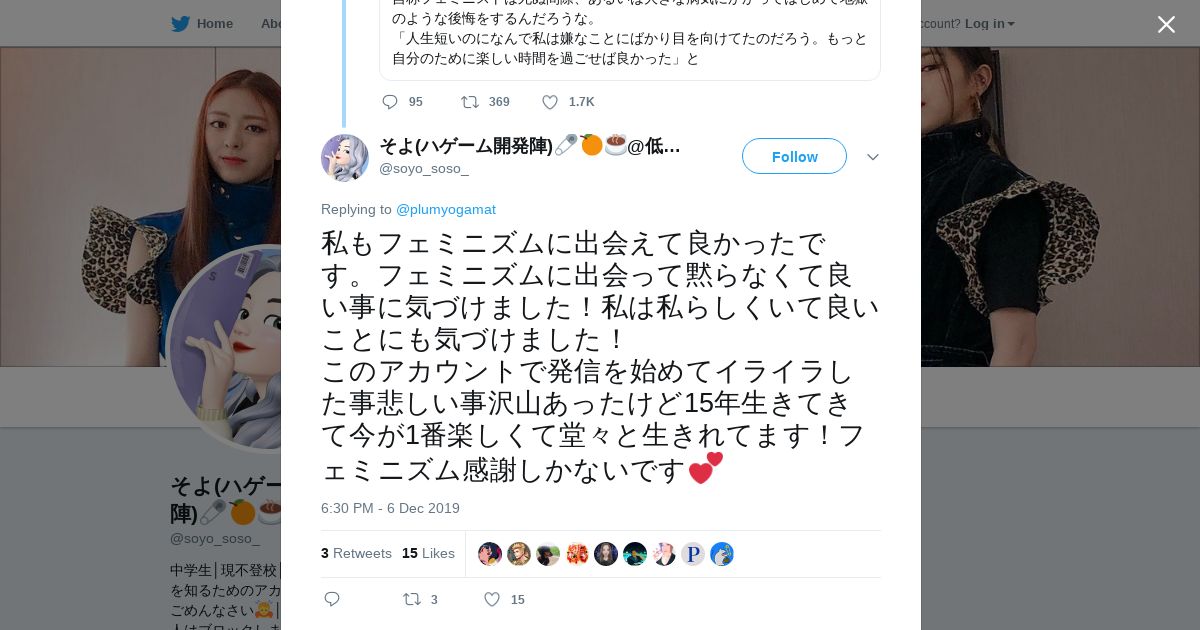View the 3 Retweets list
Viewport: 1200px width, 630px height.
pyautogui.click(x=356, y=553)
